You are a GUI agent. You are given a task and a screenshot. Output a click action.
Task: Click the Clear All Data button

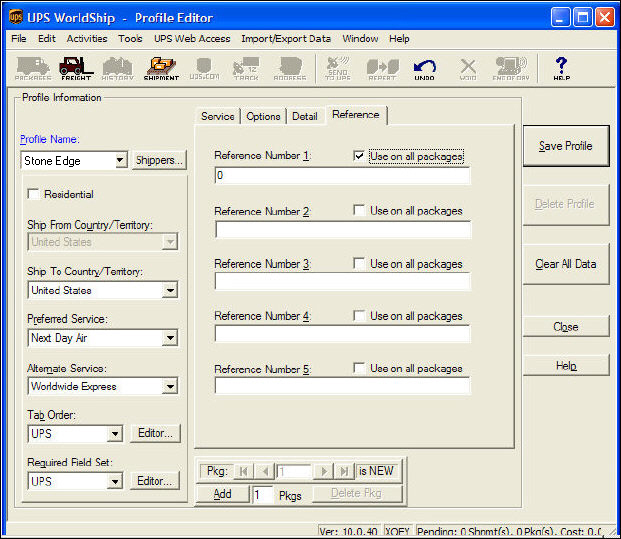tap(566, 264)
